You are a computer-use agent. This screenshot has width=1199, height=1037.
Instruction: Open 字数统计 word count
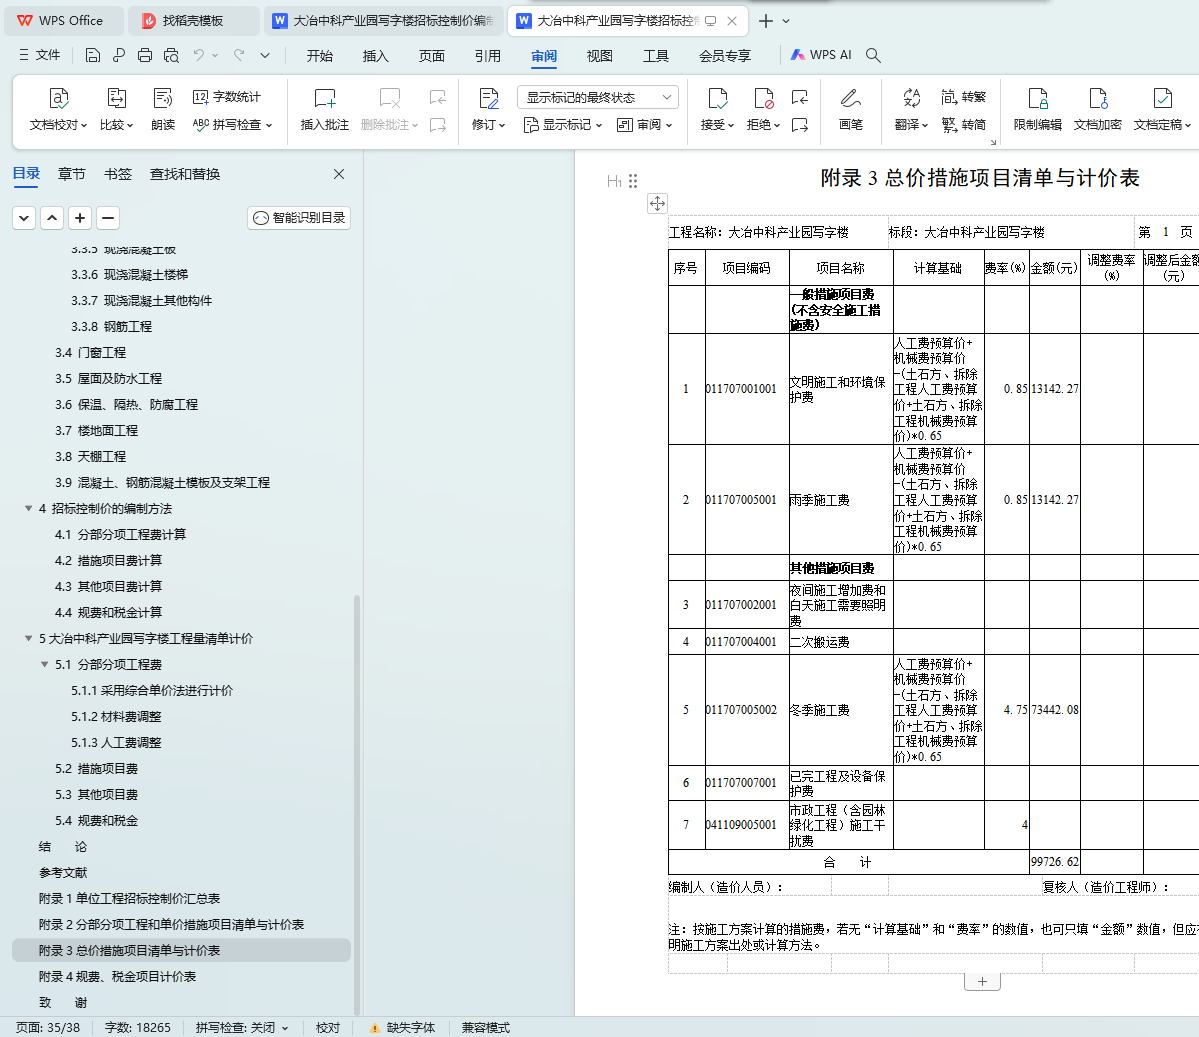[x=227, y=96]
